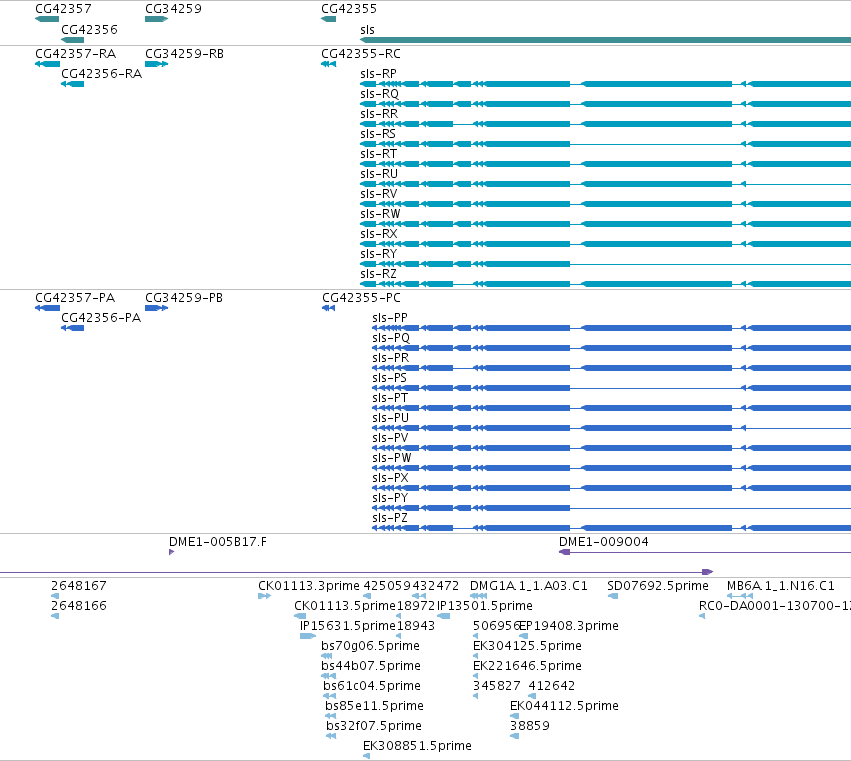Click the CG42356-RA transcript label
851x761 pixels.
(101, 74)
